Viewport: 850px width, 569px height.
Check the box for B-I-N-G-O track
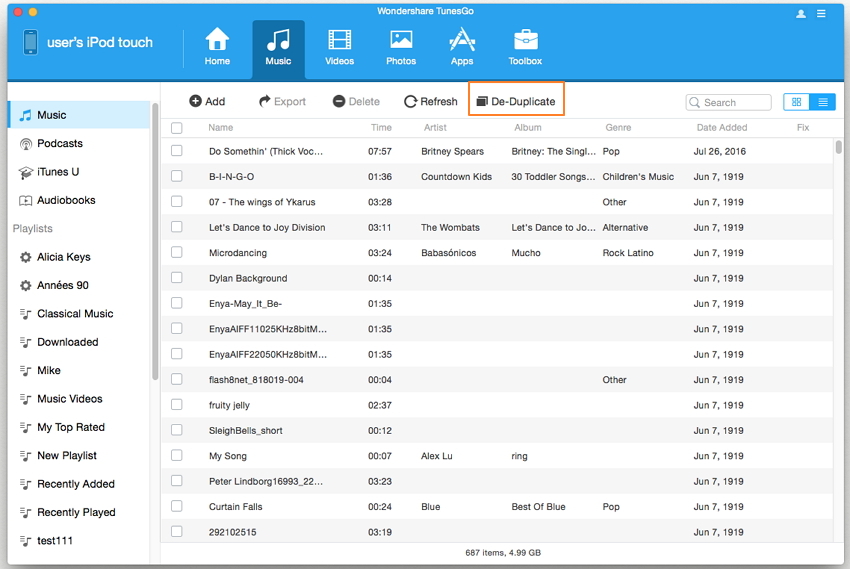point(177,176)
